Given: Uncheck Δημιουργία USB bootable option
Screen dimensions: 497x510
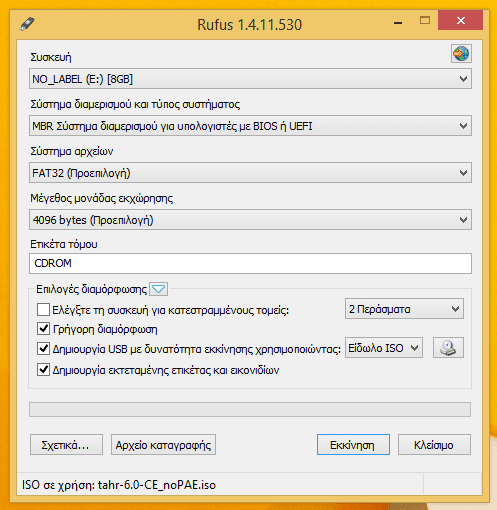Looking at the screenshot, I should (x=43, y=349).
